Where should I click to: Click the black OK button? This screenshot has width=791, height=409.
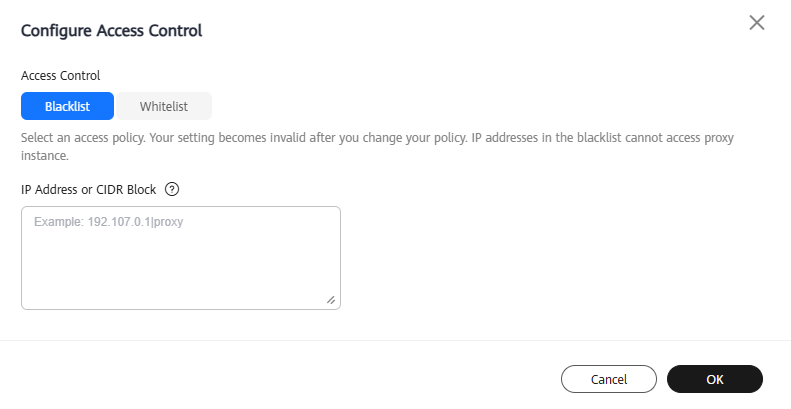715,379
